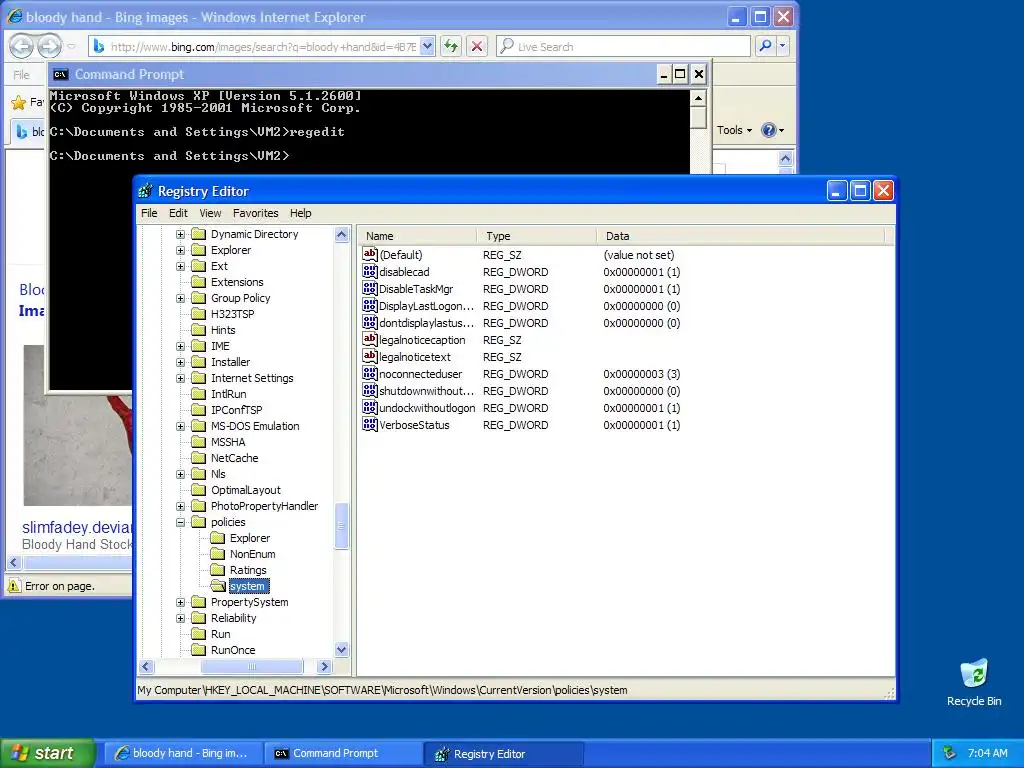Click the tree pane horizontal scroll-right arrow
1024x768 pixels.
(324, 666)
